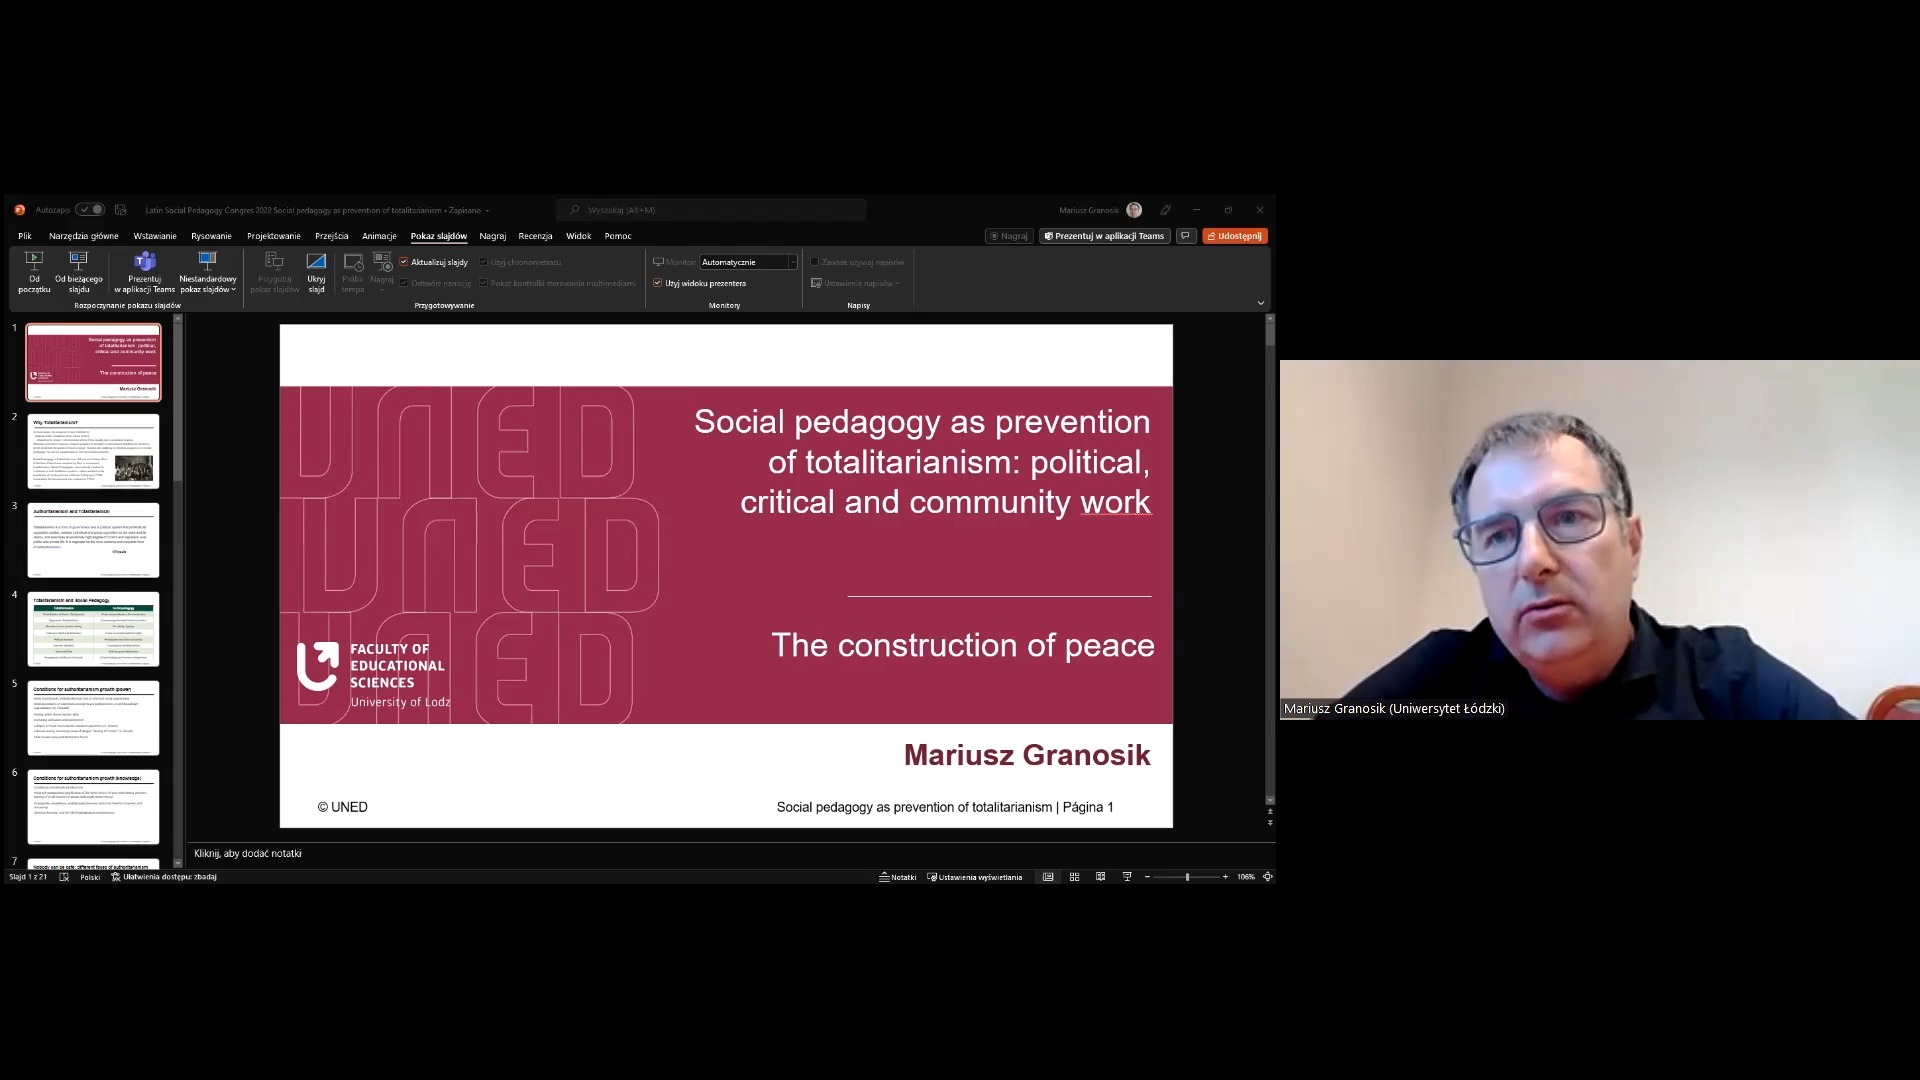The image size is (1920, 1080).
Task: Open Pomoc tab
Action: (x=618, y=236)
